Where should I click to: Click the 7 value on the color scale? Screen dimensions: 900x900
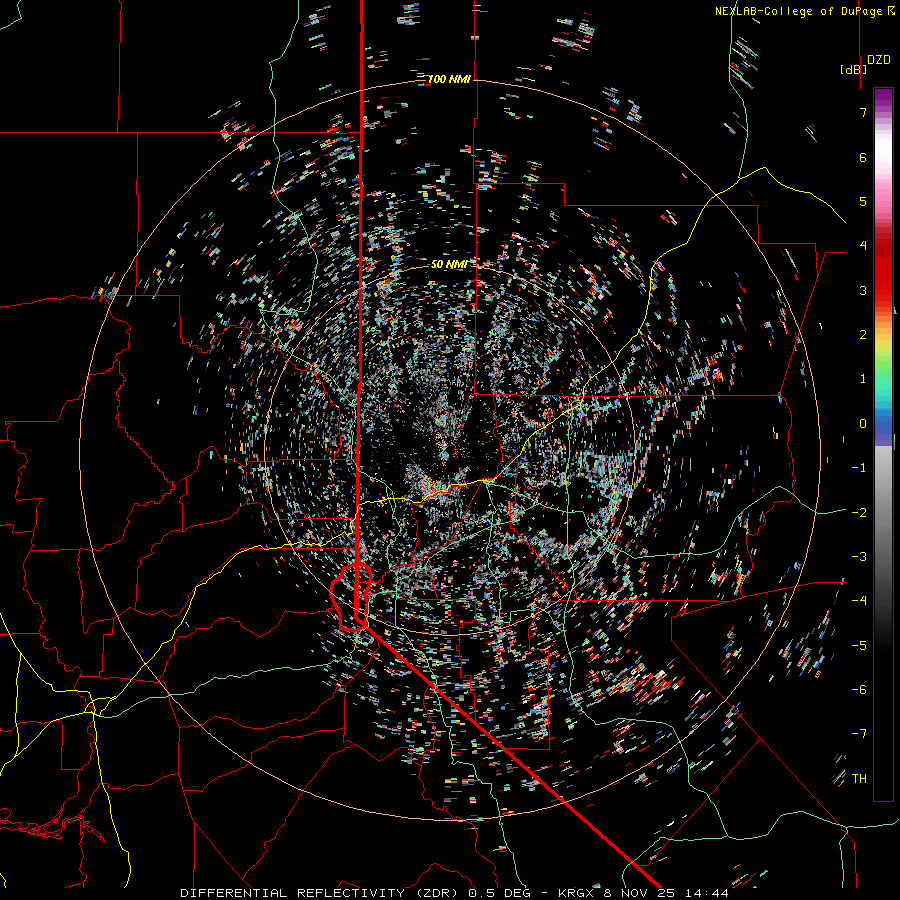pyautogui.click(x=863, y=112)
